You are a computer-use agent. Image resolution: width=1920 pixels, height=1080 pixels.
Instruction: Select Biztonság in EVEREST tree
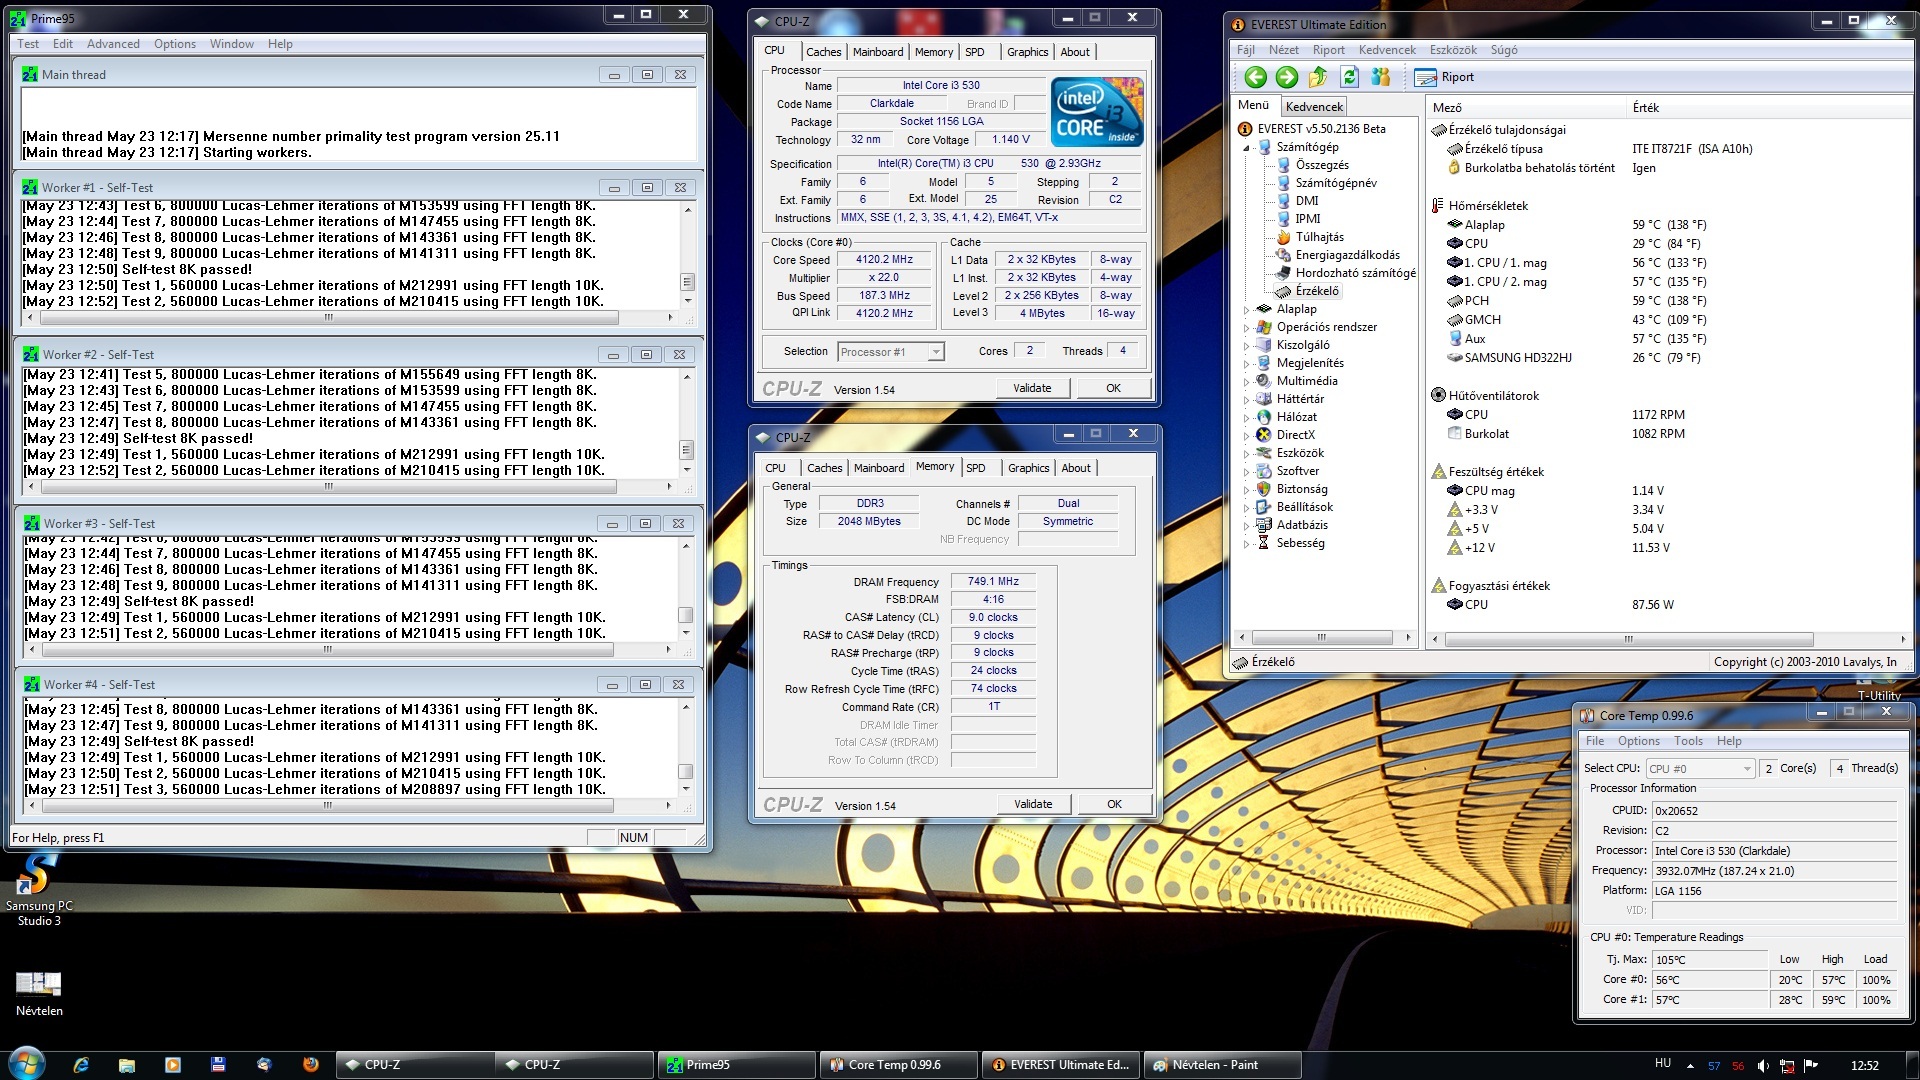(1302, 489)
